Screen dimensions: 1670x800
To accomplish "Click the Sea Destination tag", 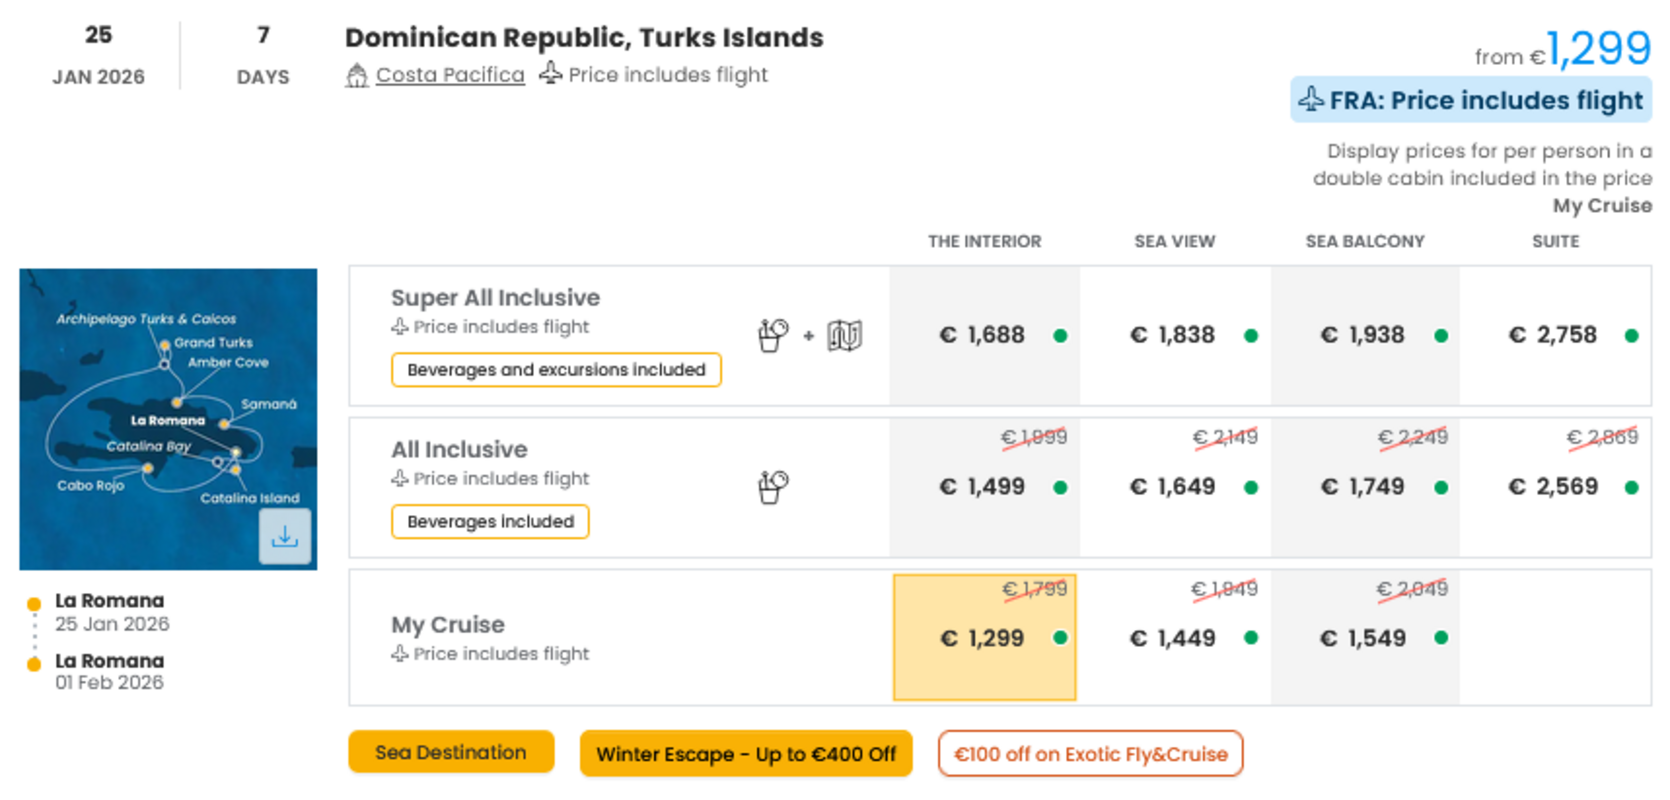I will 451,752.
